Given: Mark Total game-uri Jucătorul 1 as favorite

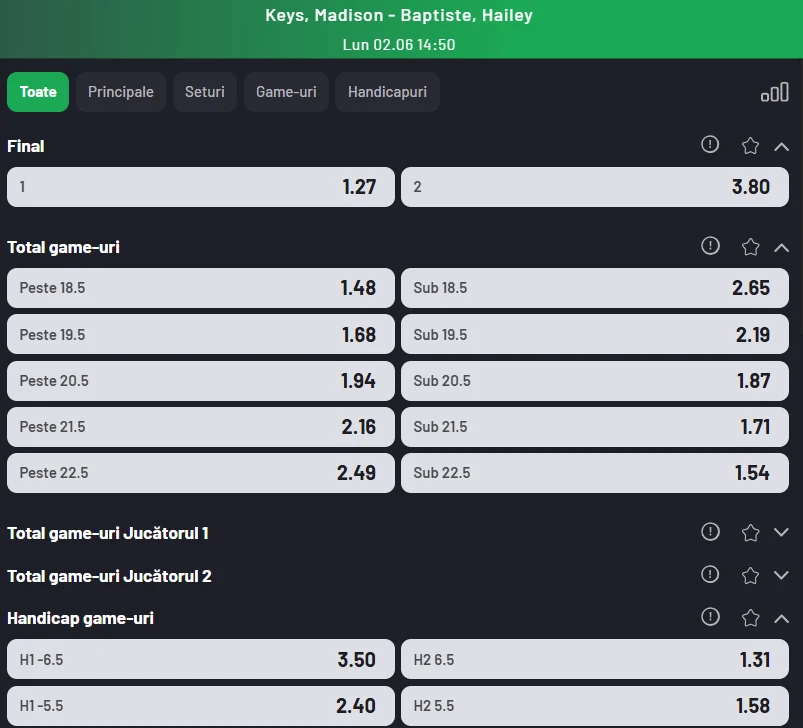Looking at the screenshot, I should tap(750, 533).
